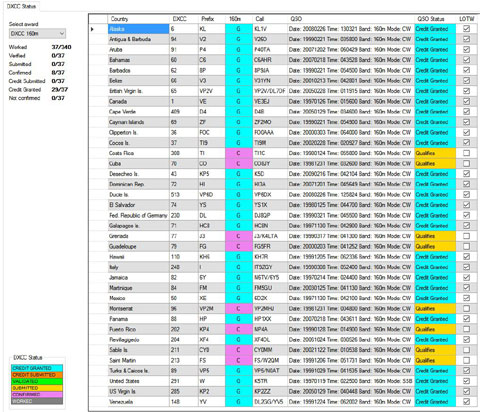Screen dimensions: 480x412
Task: Click the LOTW column header
Action: coord(467,19)
